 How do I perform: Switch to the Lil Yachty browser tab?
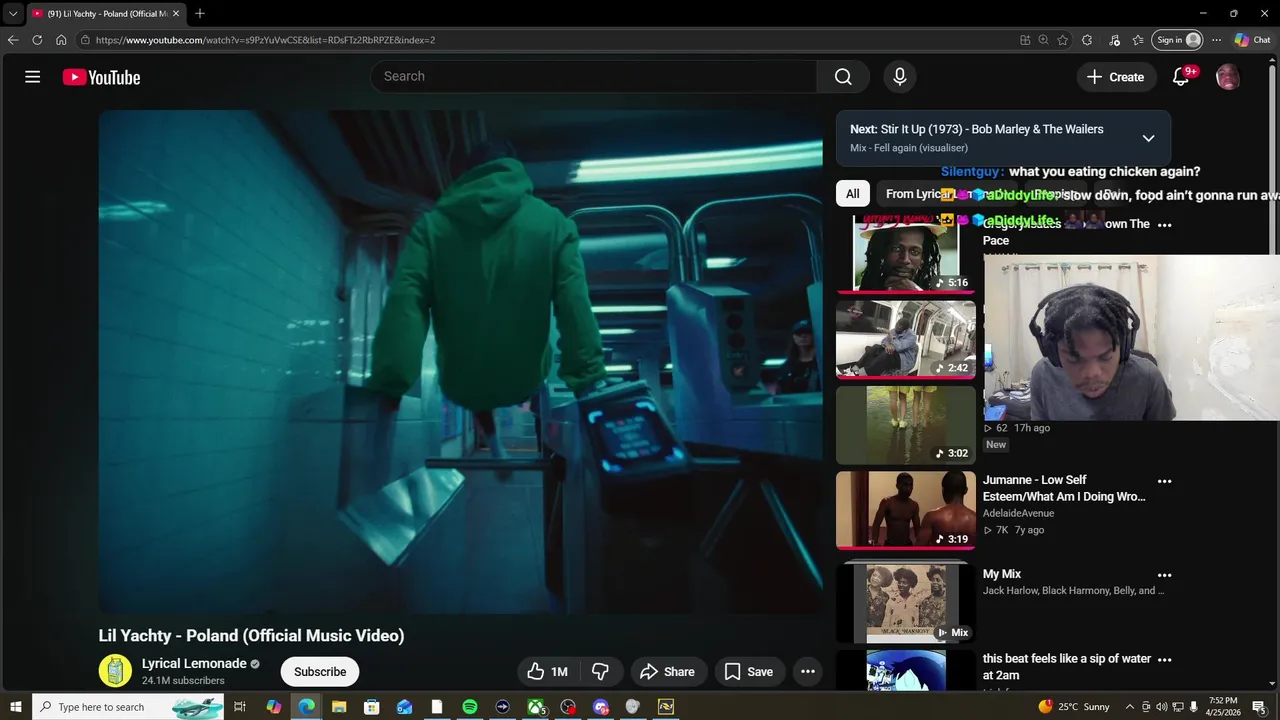pyautogui.click(x=105, y=13)
